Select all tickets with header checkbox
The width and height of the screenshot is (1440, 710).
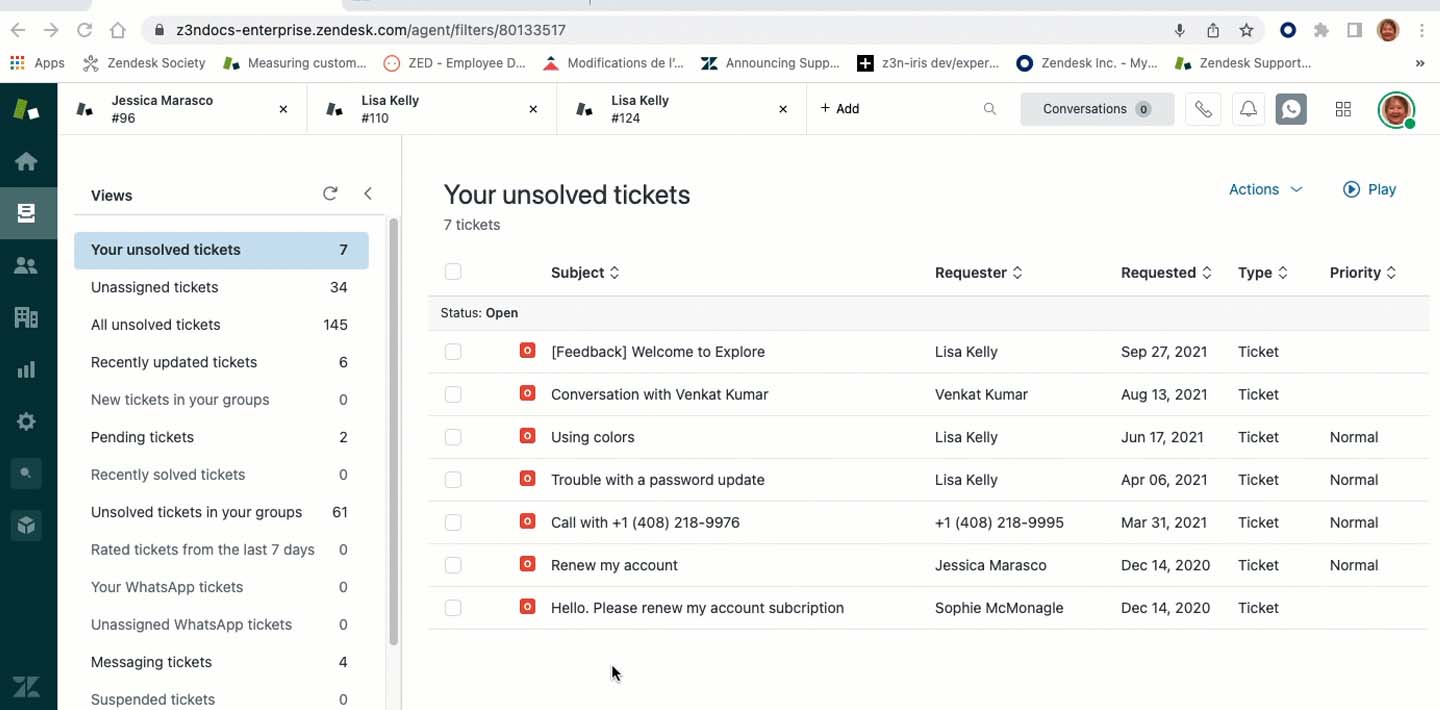pos(453,272)
